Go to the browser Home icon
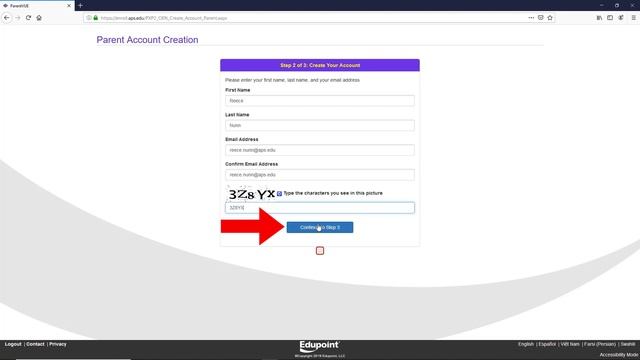Image resolution: width=640 pixels, height=360 pixels. pos(39,18)
